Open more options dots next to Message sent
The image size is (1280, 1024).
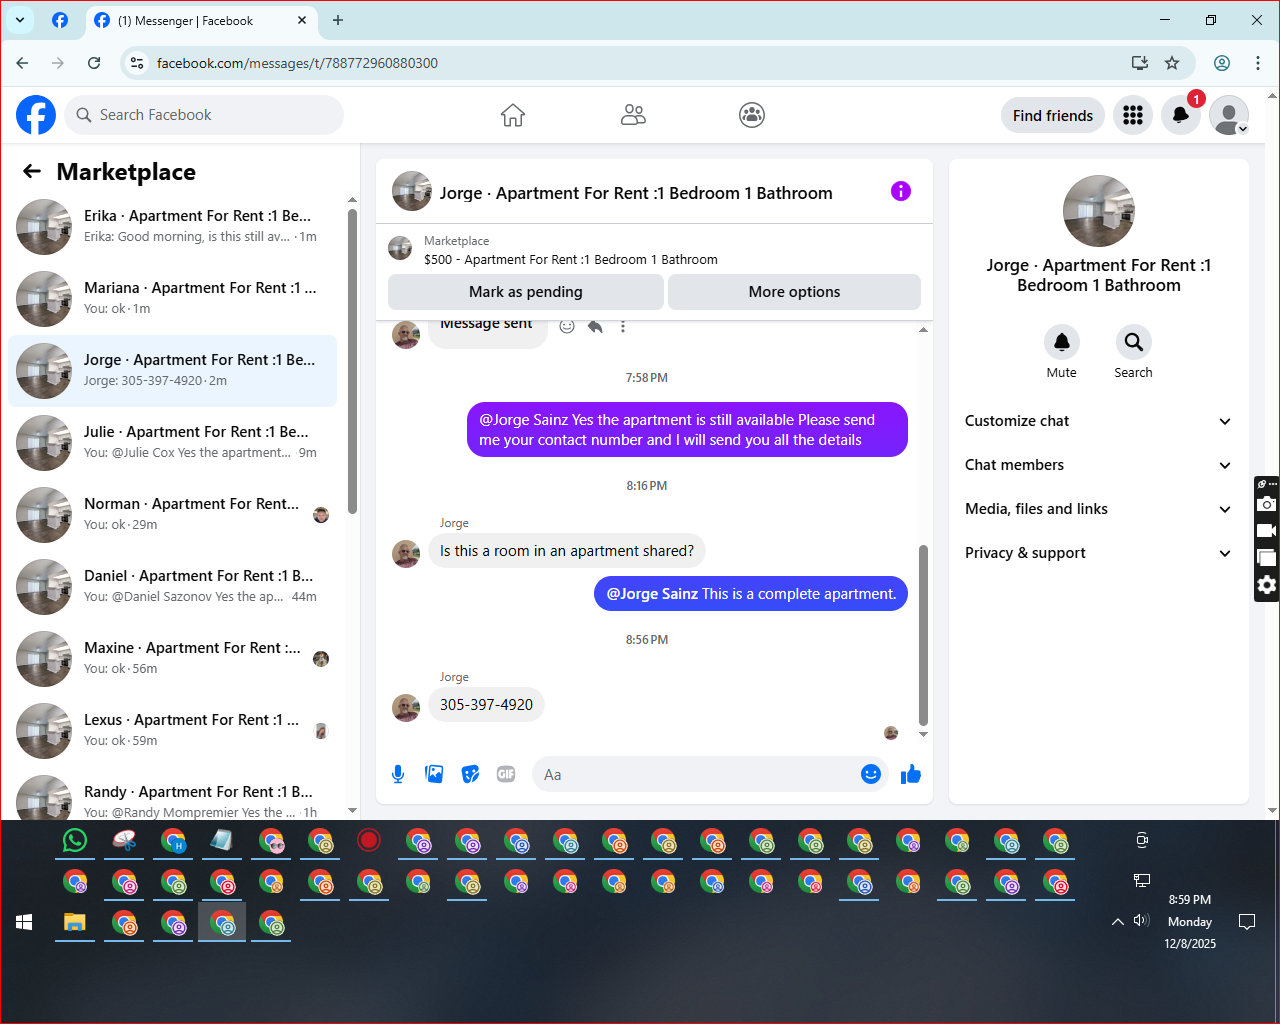623,326
